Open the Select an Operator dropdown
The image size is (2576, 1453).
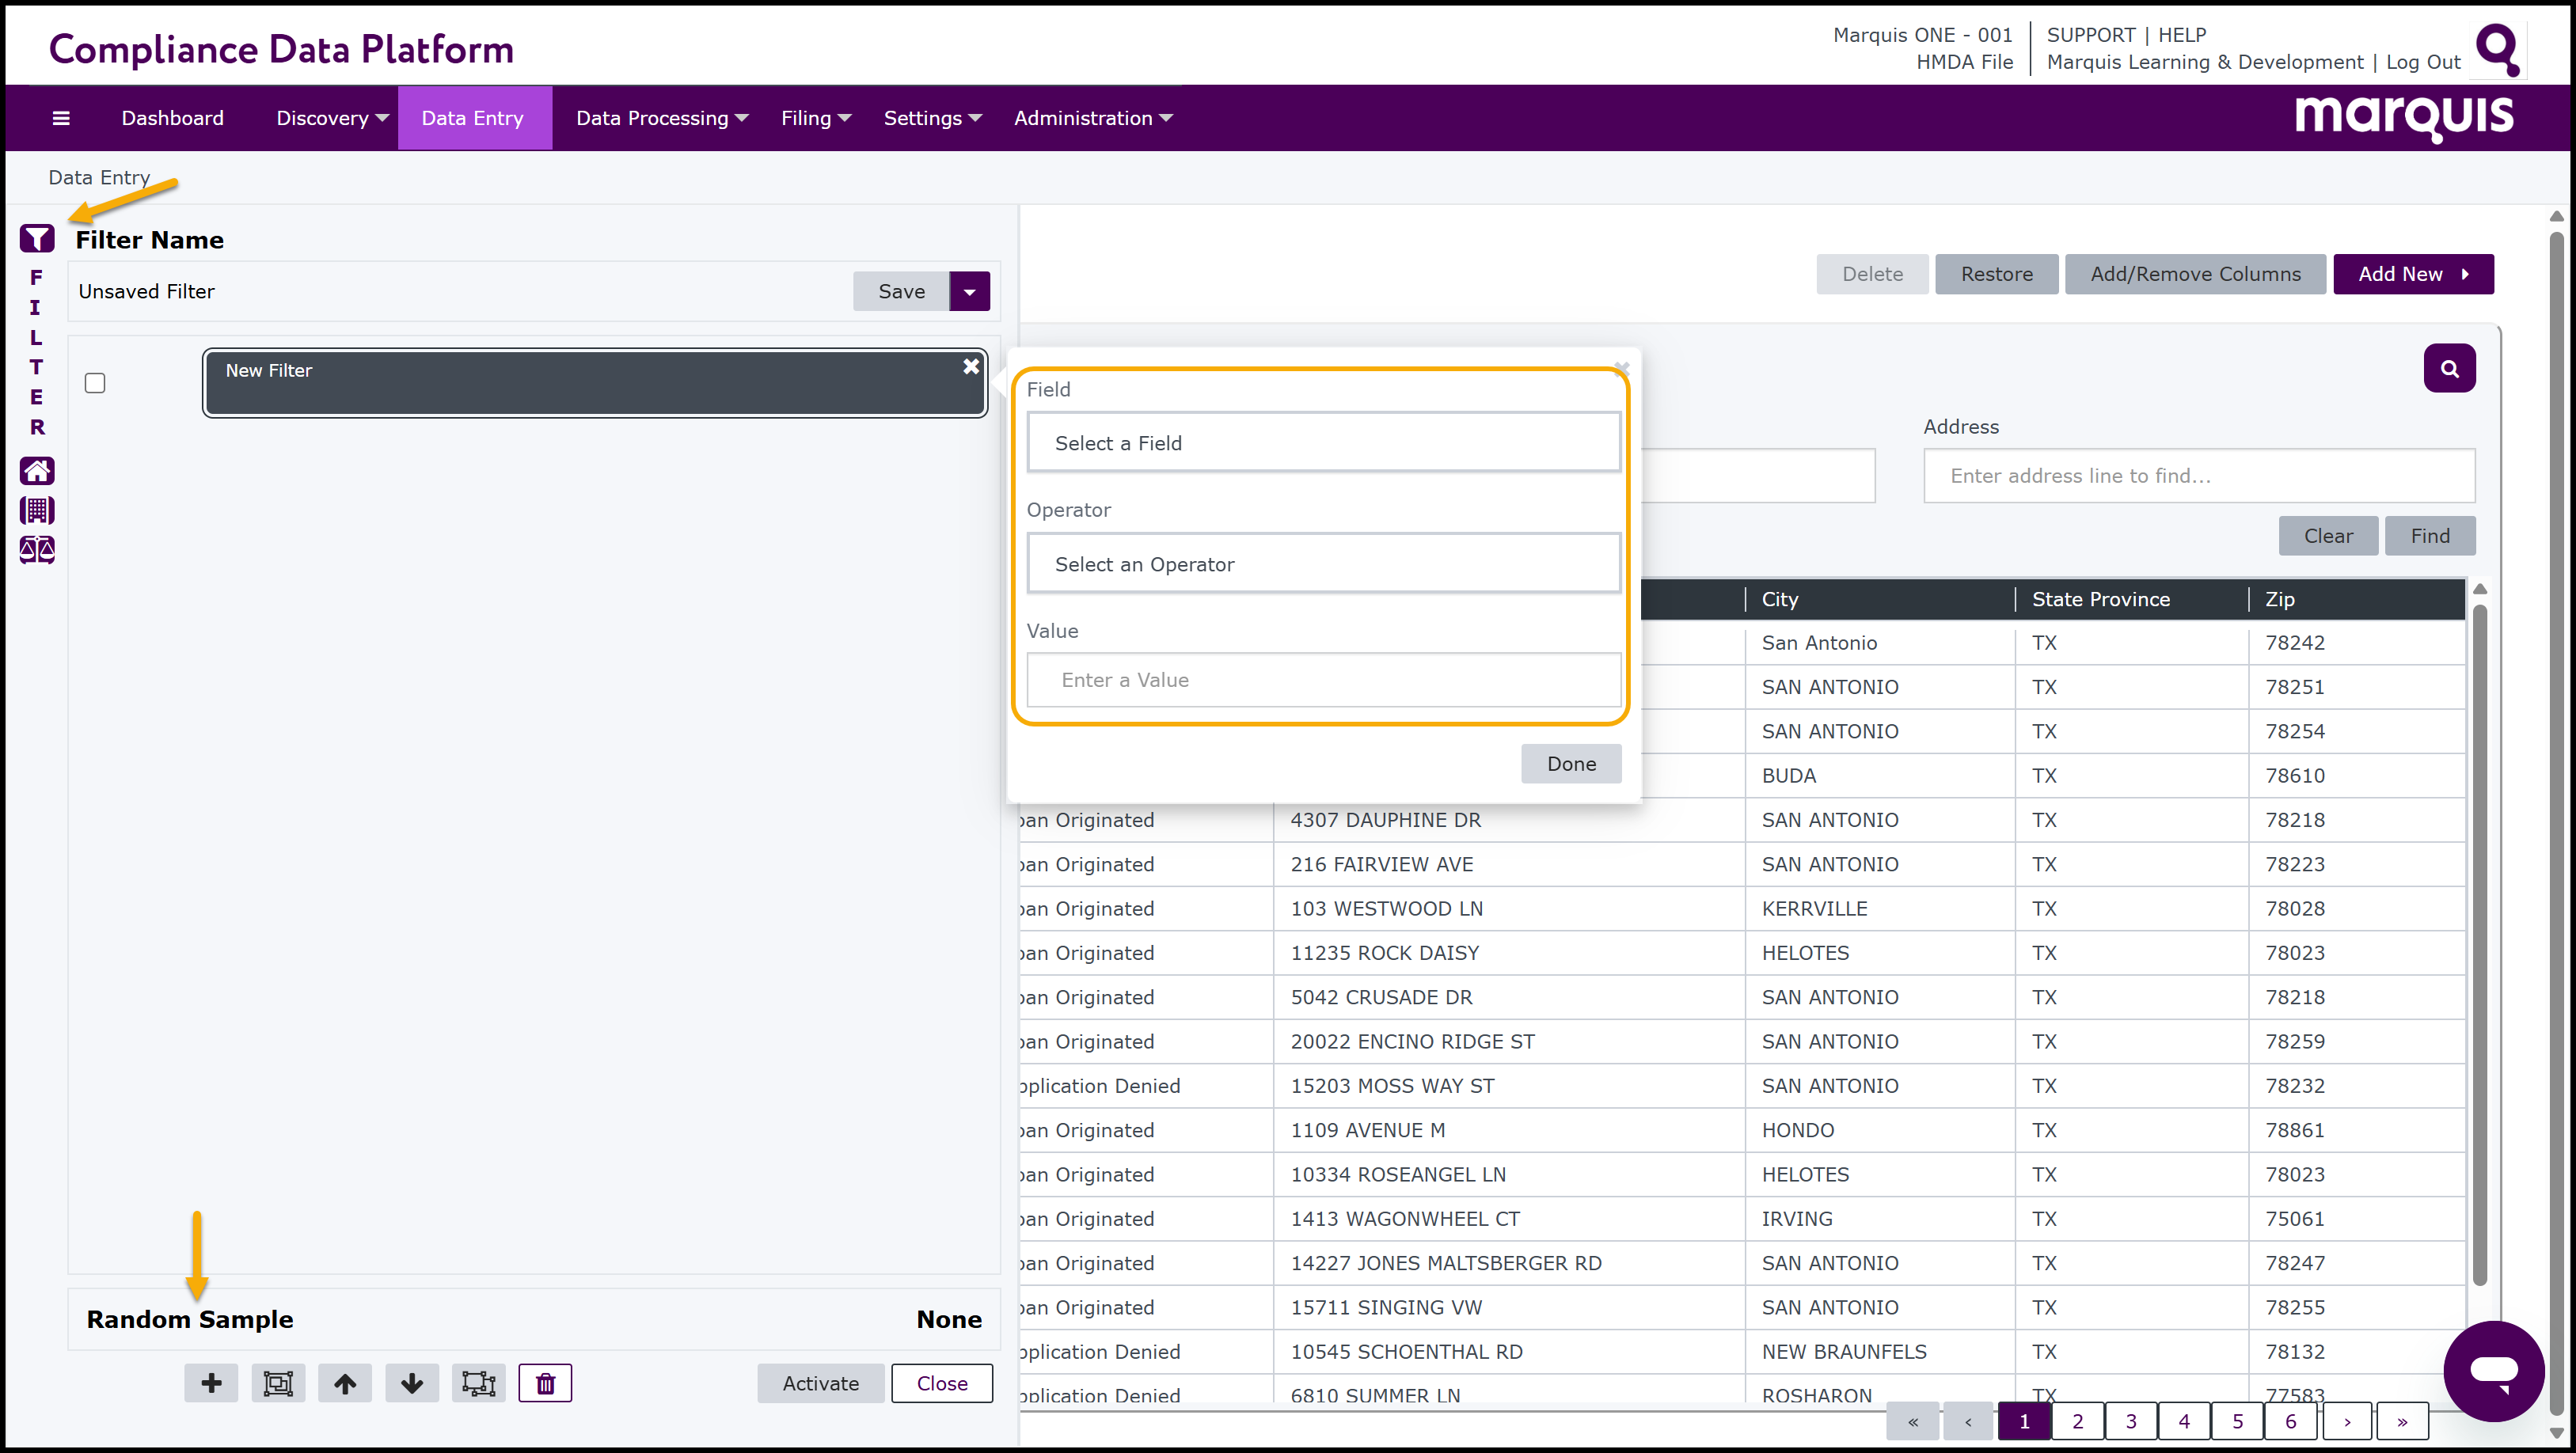point(1323,564)
